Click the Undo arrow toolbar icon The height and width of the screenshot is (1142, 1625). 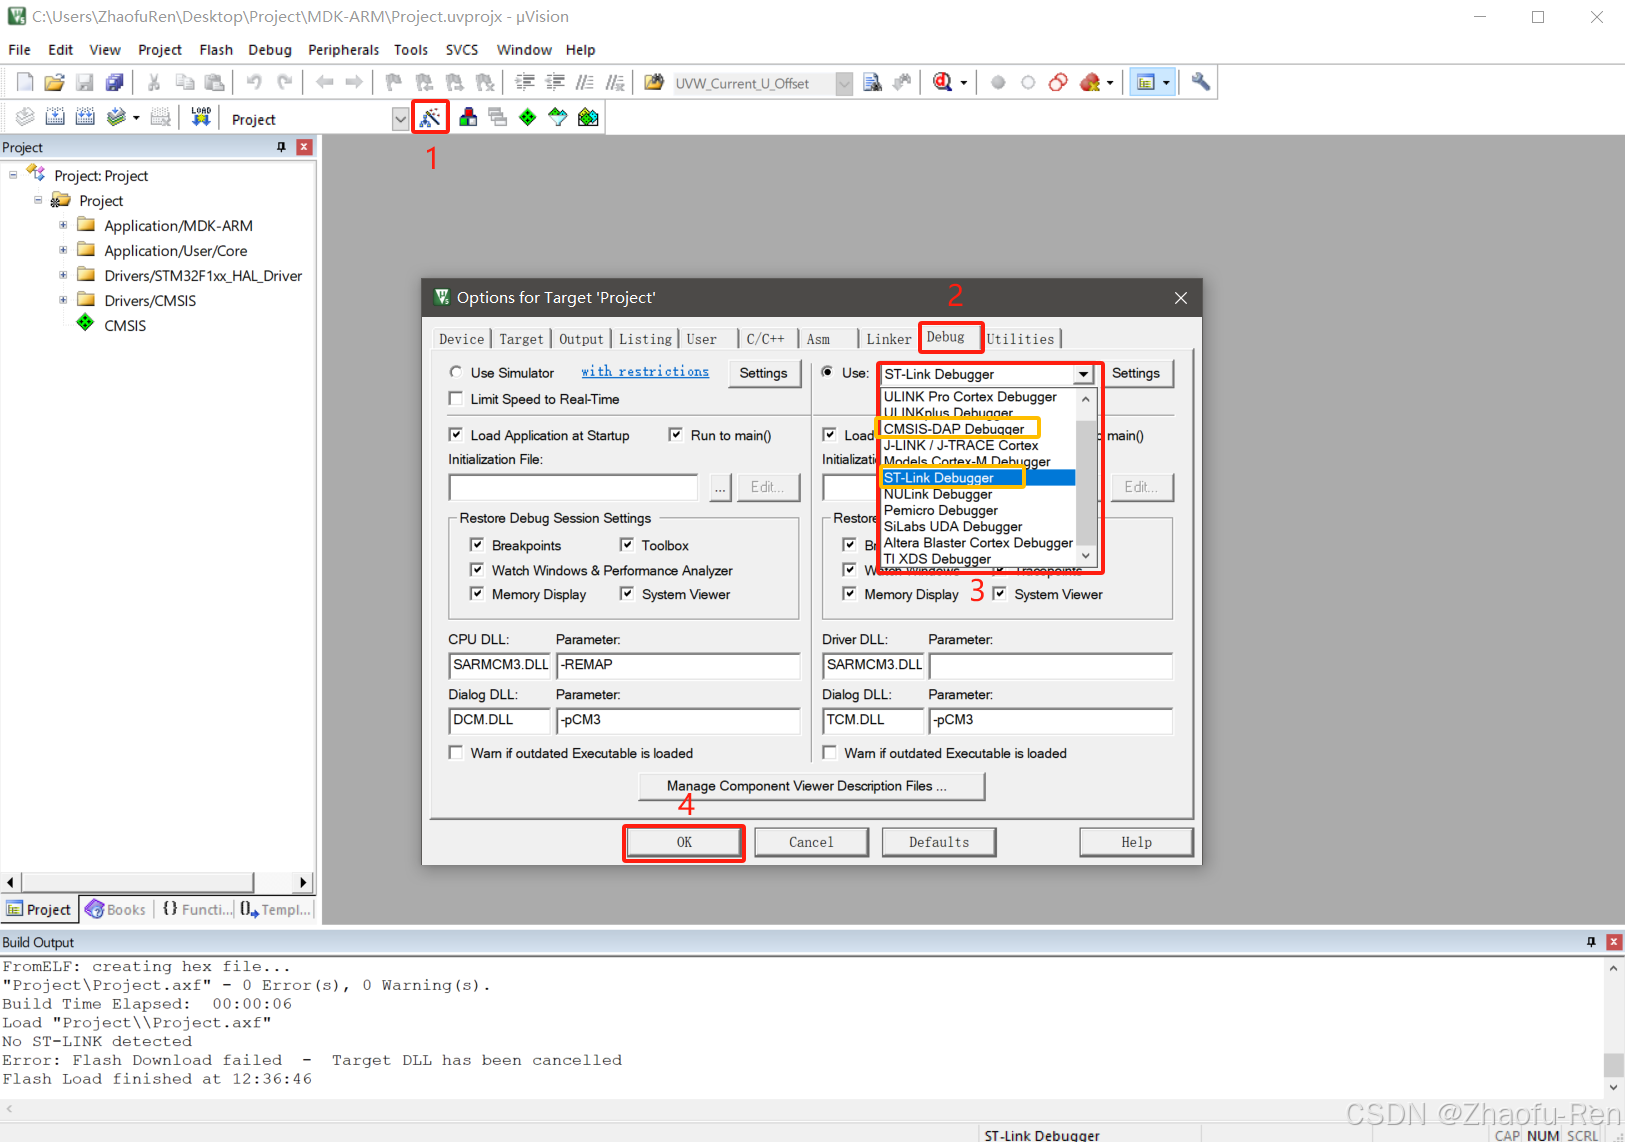point(254,83)
